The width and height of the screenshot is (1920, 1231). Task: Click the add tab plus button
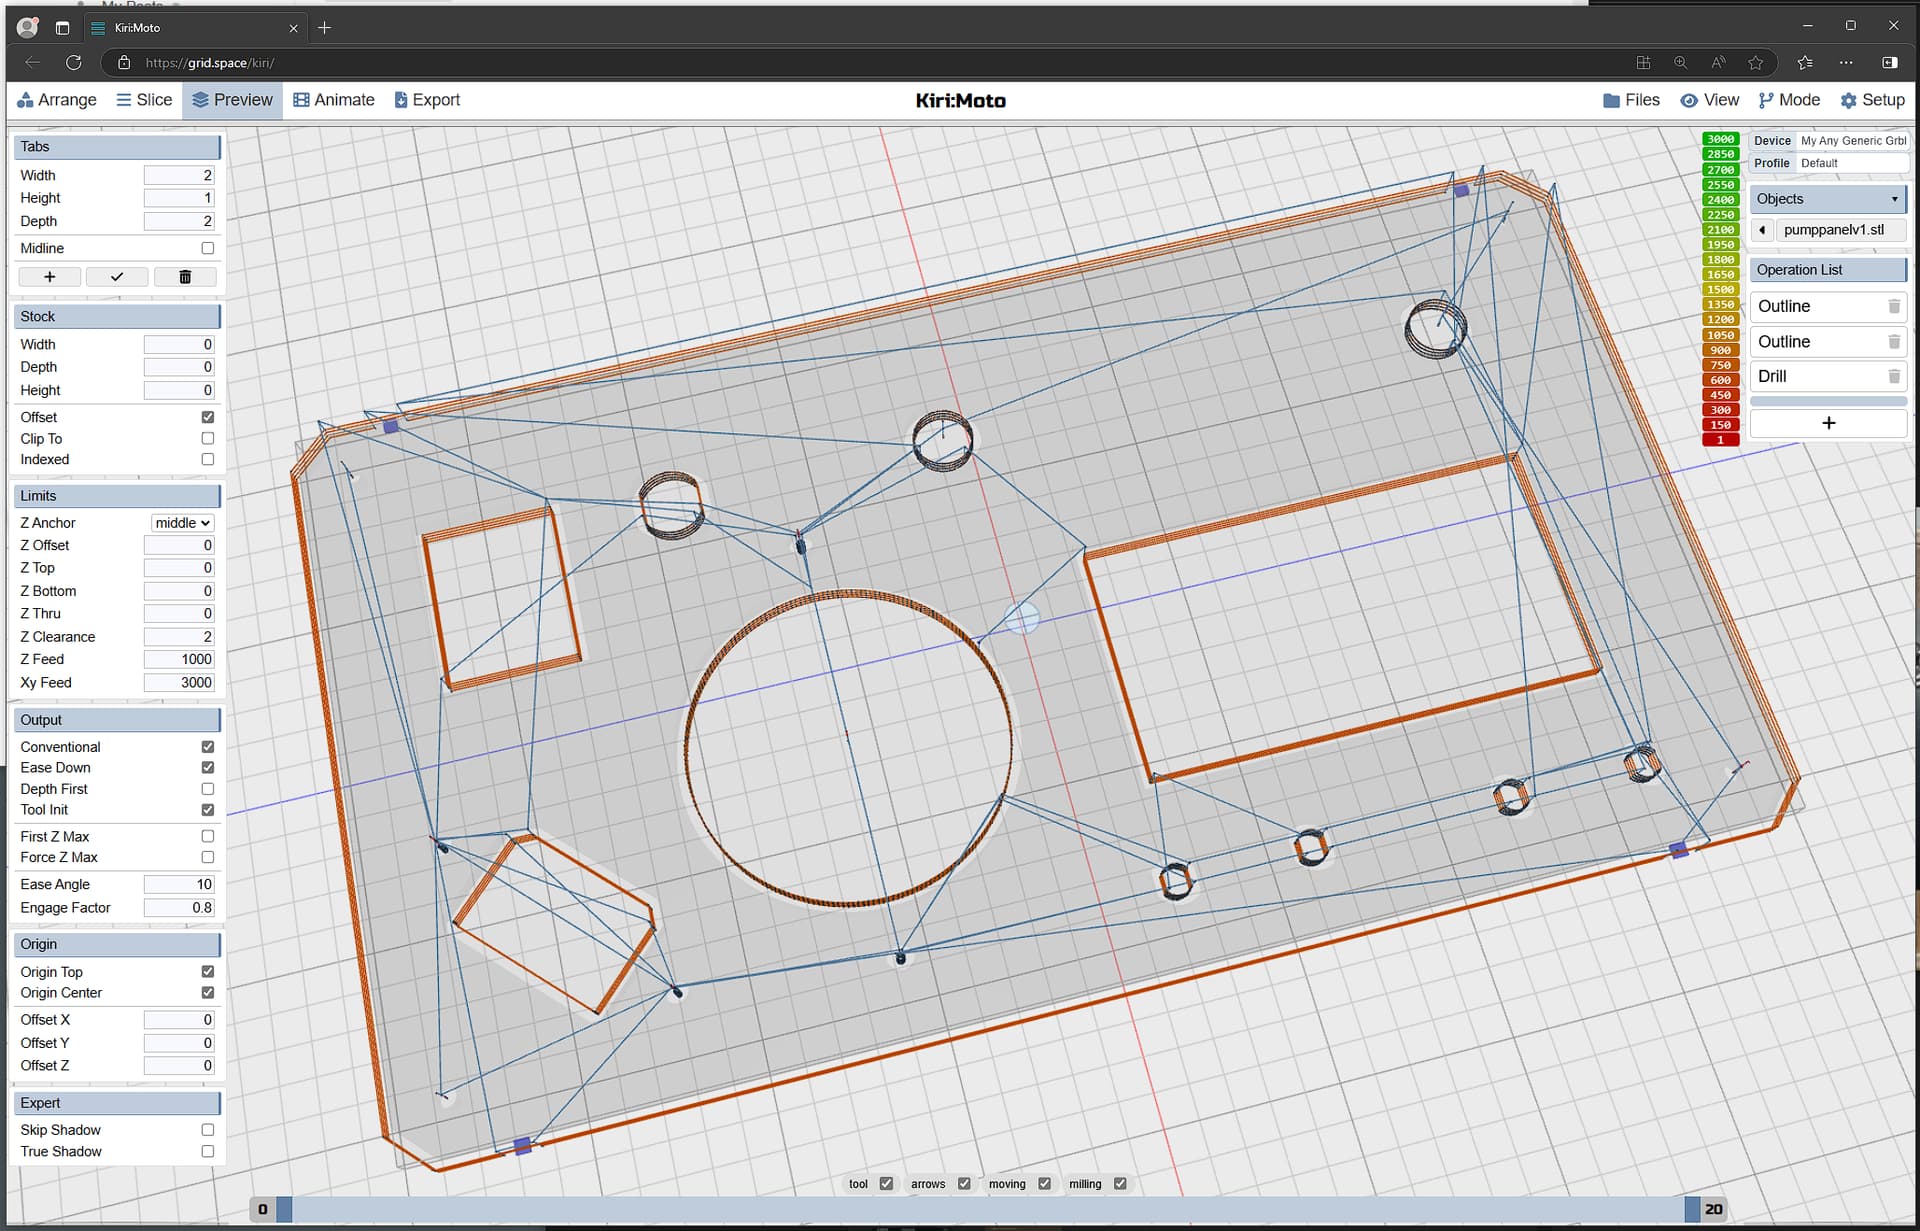click(49, 277)
